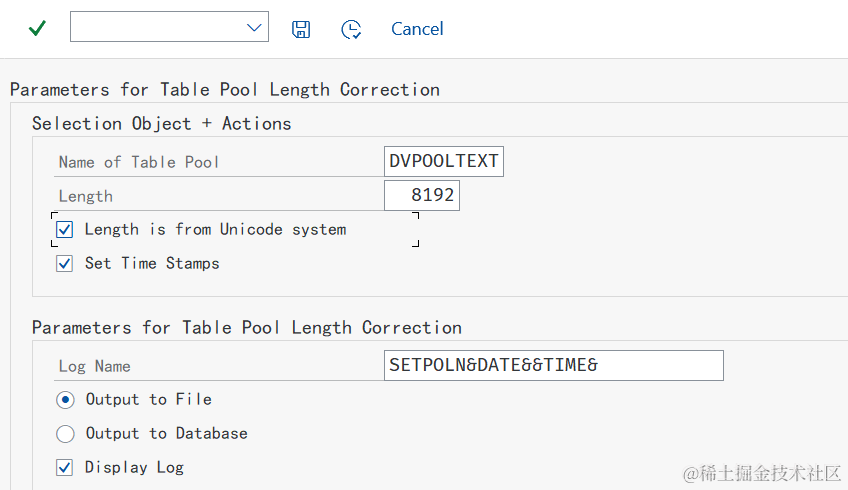
Task: Click inside the empty command field box
Action: pos(155,28)
